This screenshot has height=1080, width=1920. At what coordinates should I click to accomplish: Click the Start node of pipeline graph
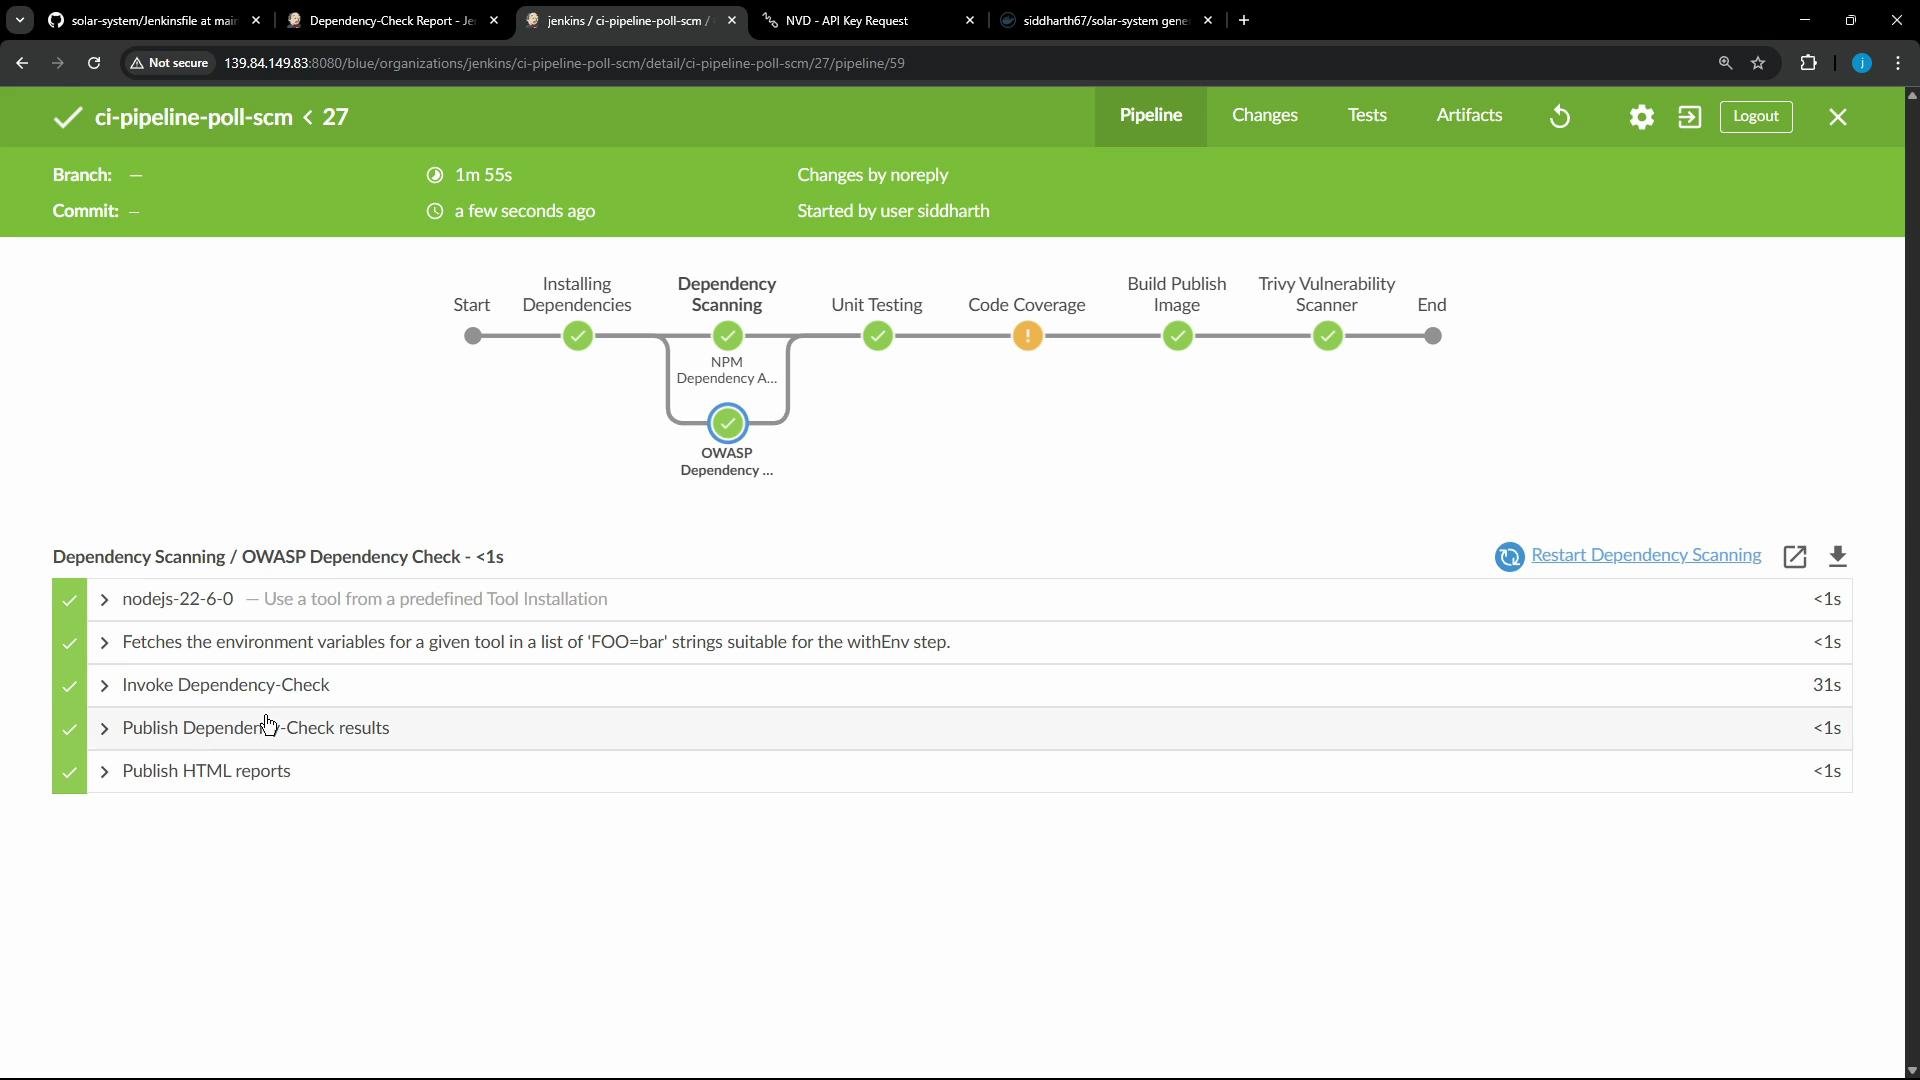coord(472,336)
